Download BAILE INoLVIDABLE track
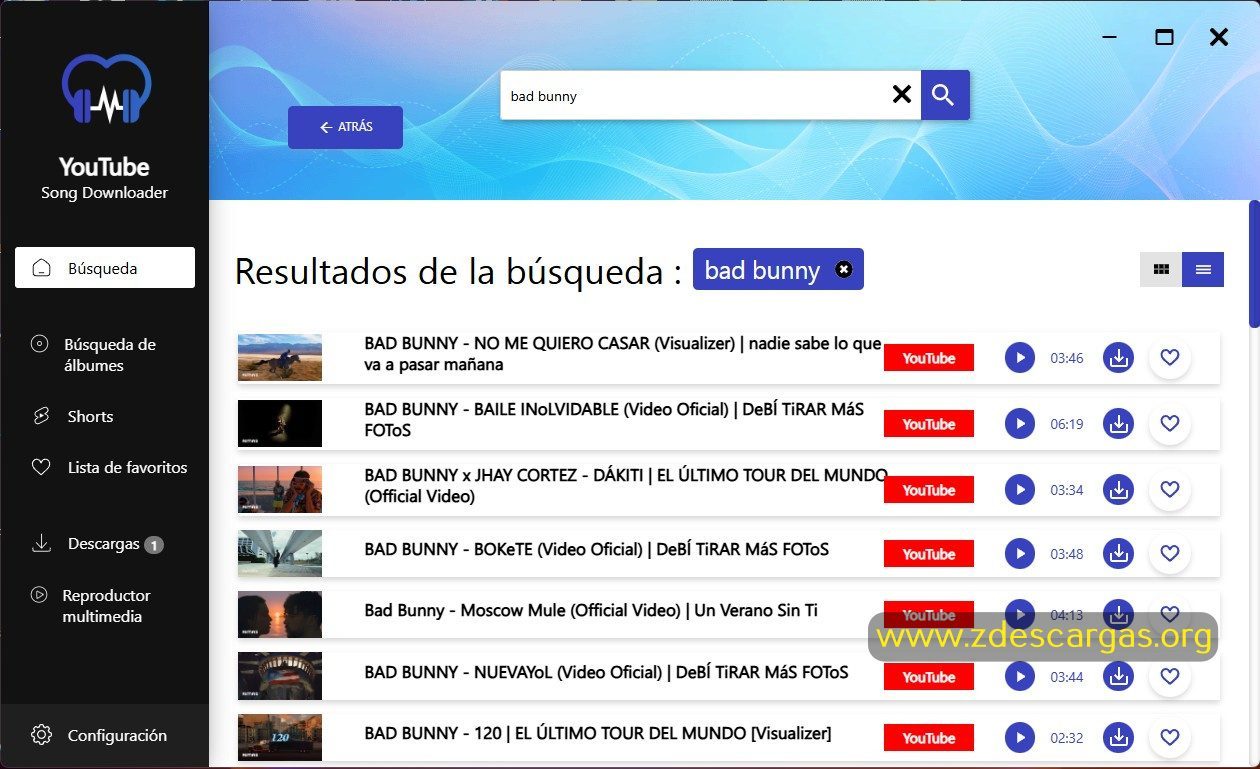Screen dimensions: 1260x769 pos(1118,423)
